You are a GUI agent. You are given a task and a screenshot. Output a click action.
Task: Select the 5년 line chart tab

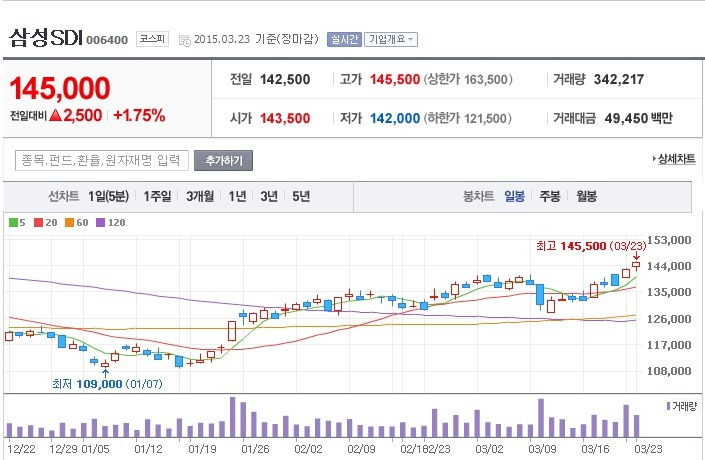pos(301,197)
